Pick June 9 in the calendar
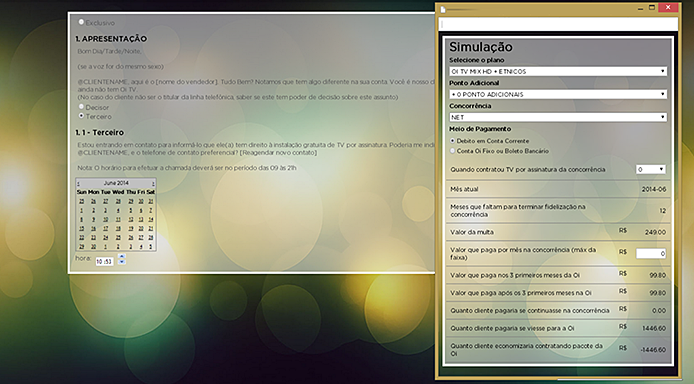The height and width of the screenshot is (384, 694). tap(93, 219)
